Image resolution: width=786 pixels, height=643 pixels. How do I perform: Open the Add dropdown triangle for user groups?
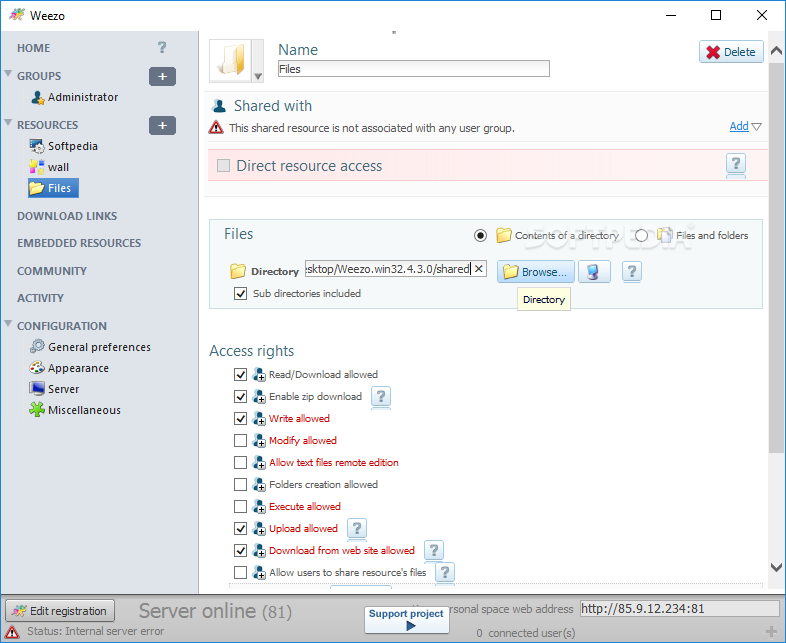(x=757, y=127)
